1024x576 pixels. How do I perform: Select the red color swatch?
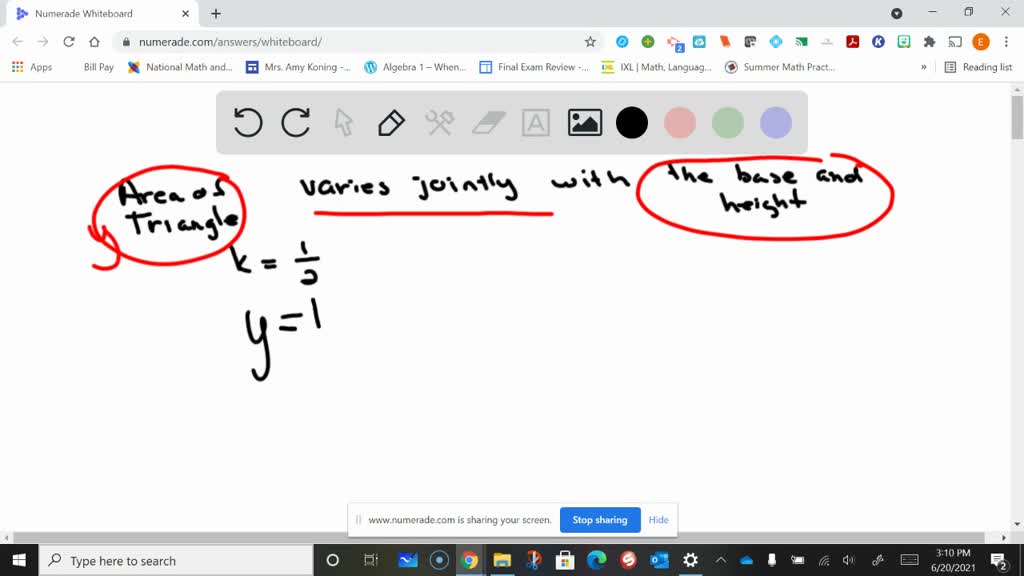click(x=680, y=122)
